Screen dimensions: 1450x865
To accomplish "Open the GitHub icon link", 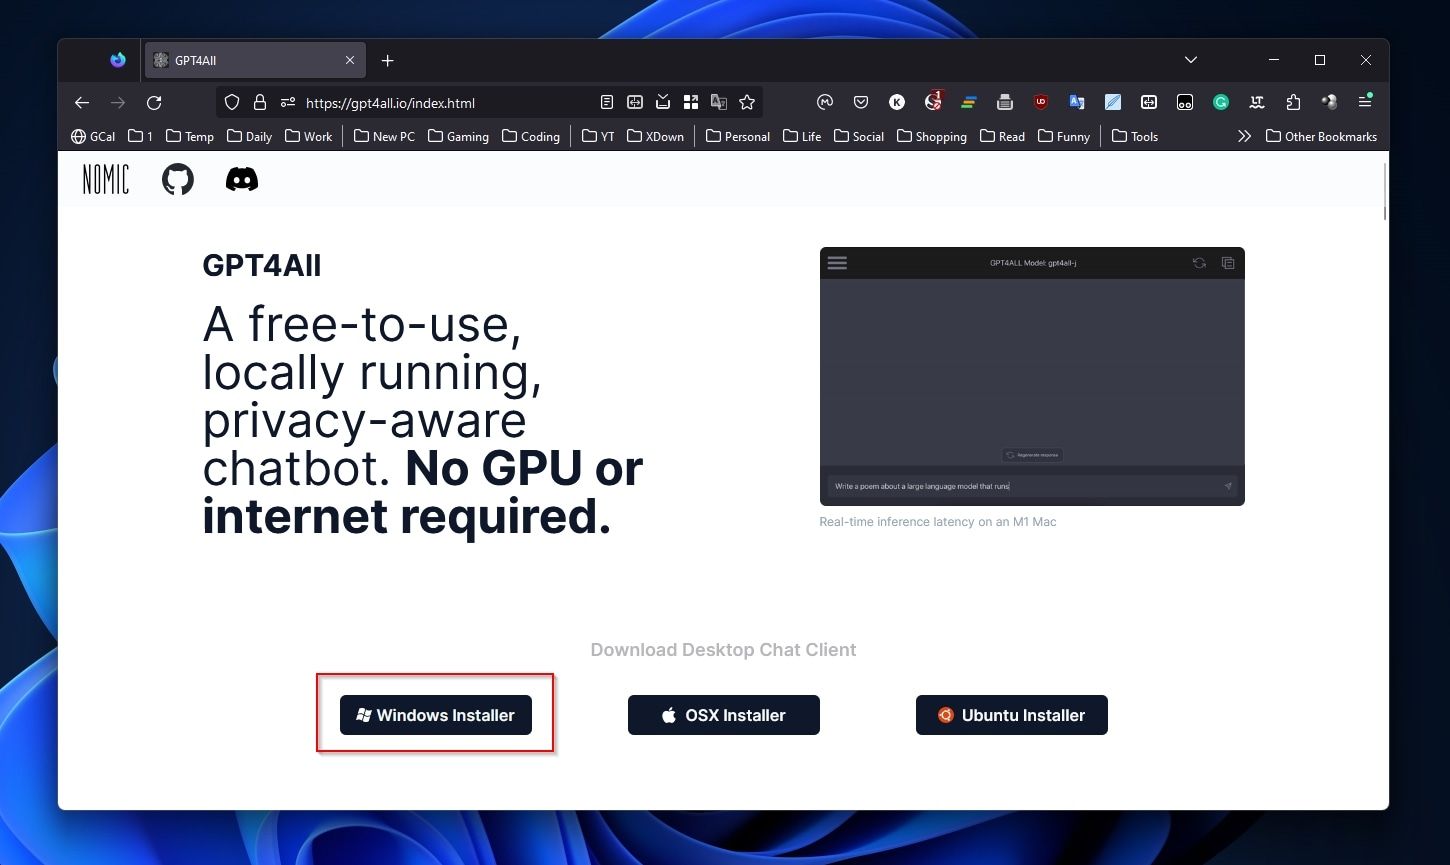I will (x=178, y=179).
